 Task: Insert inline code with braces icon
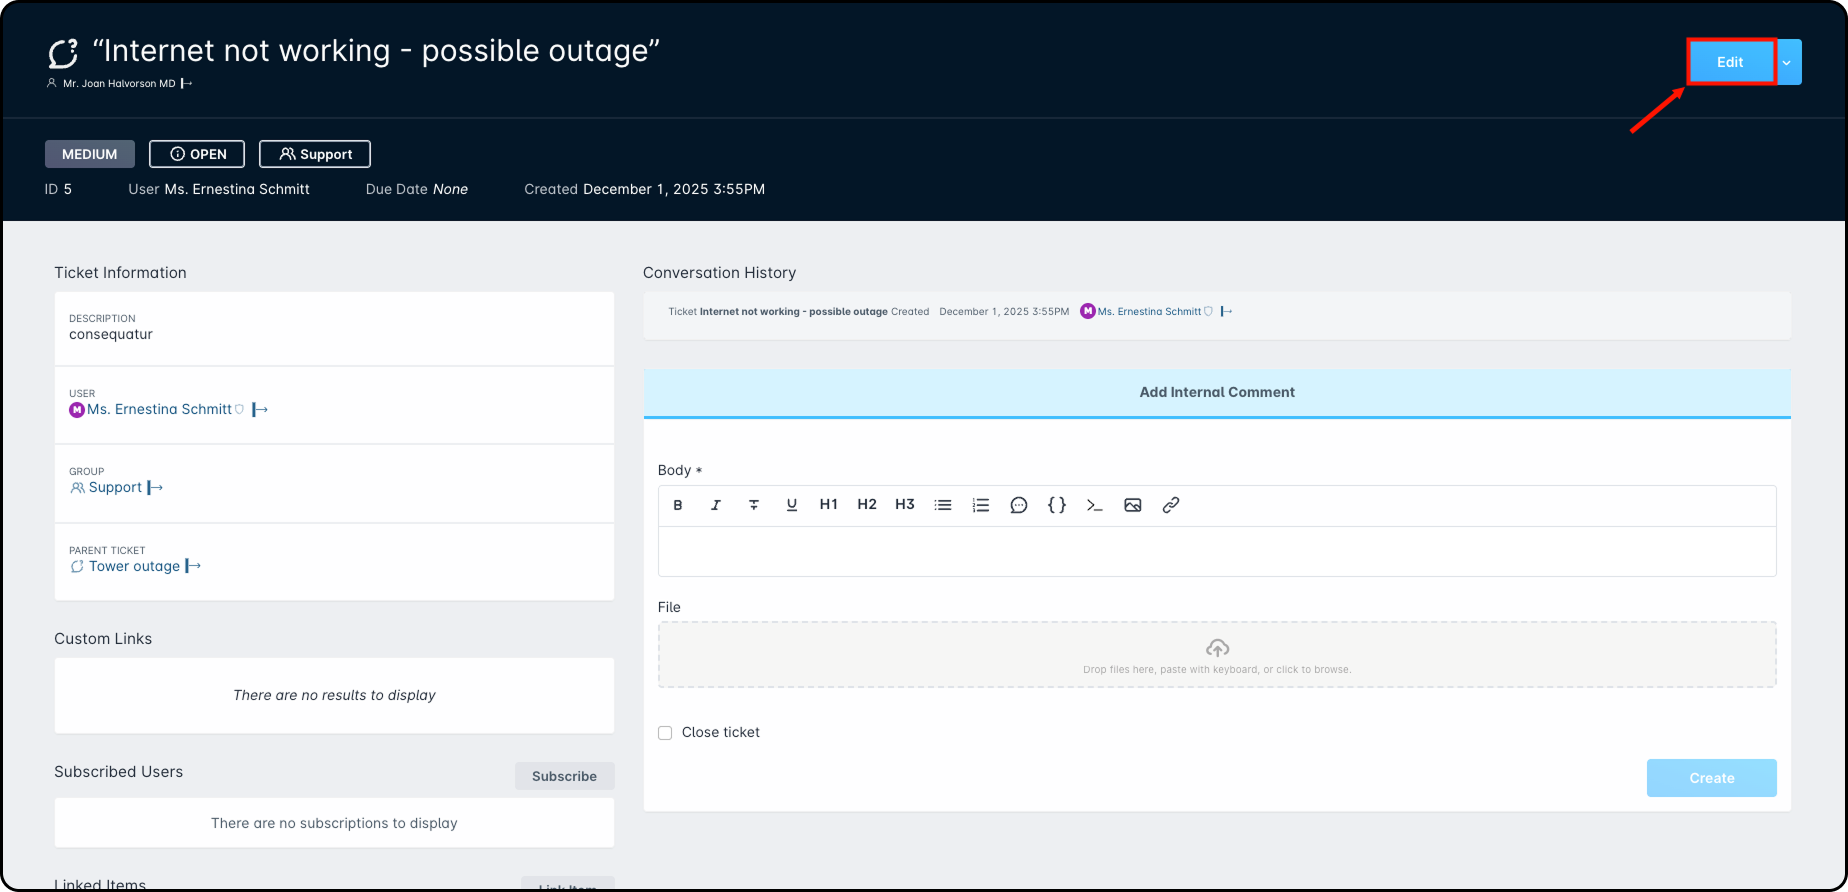point(1057,505)
